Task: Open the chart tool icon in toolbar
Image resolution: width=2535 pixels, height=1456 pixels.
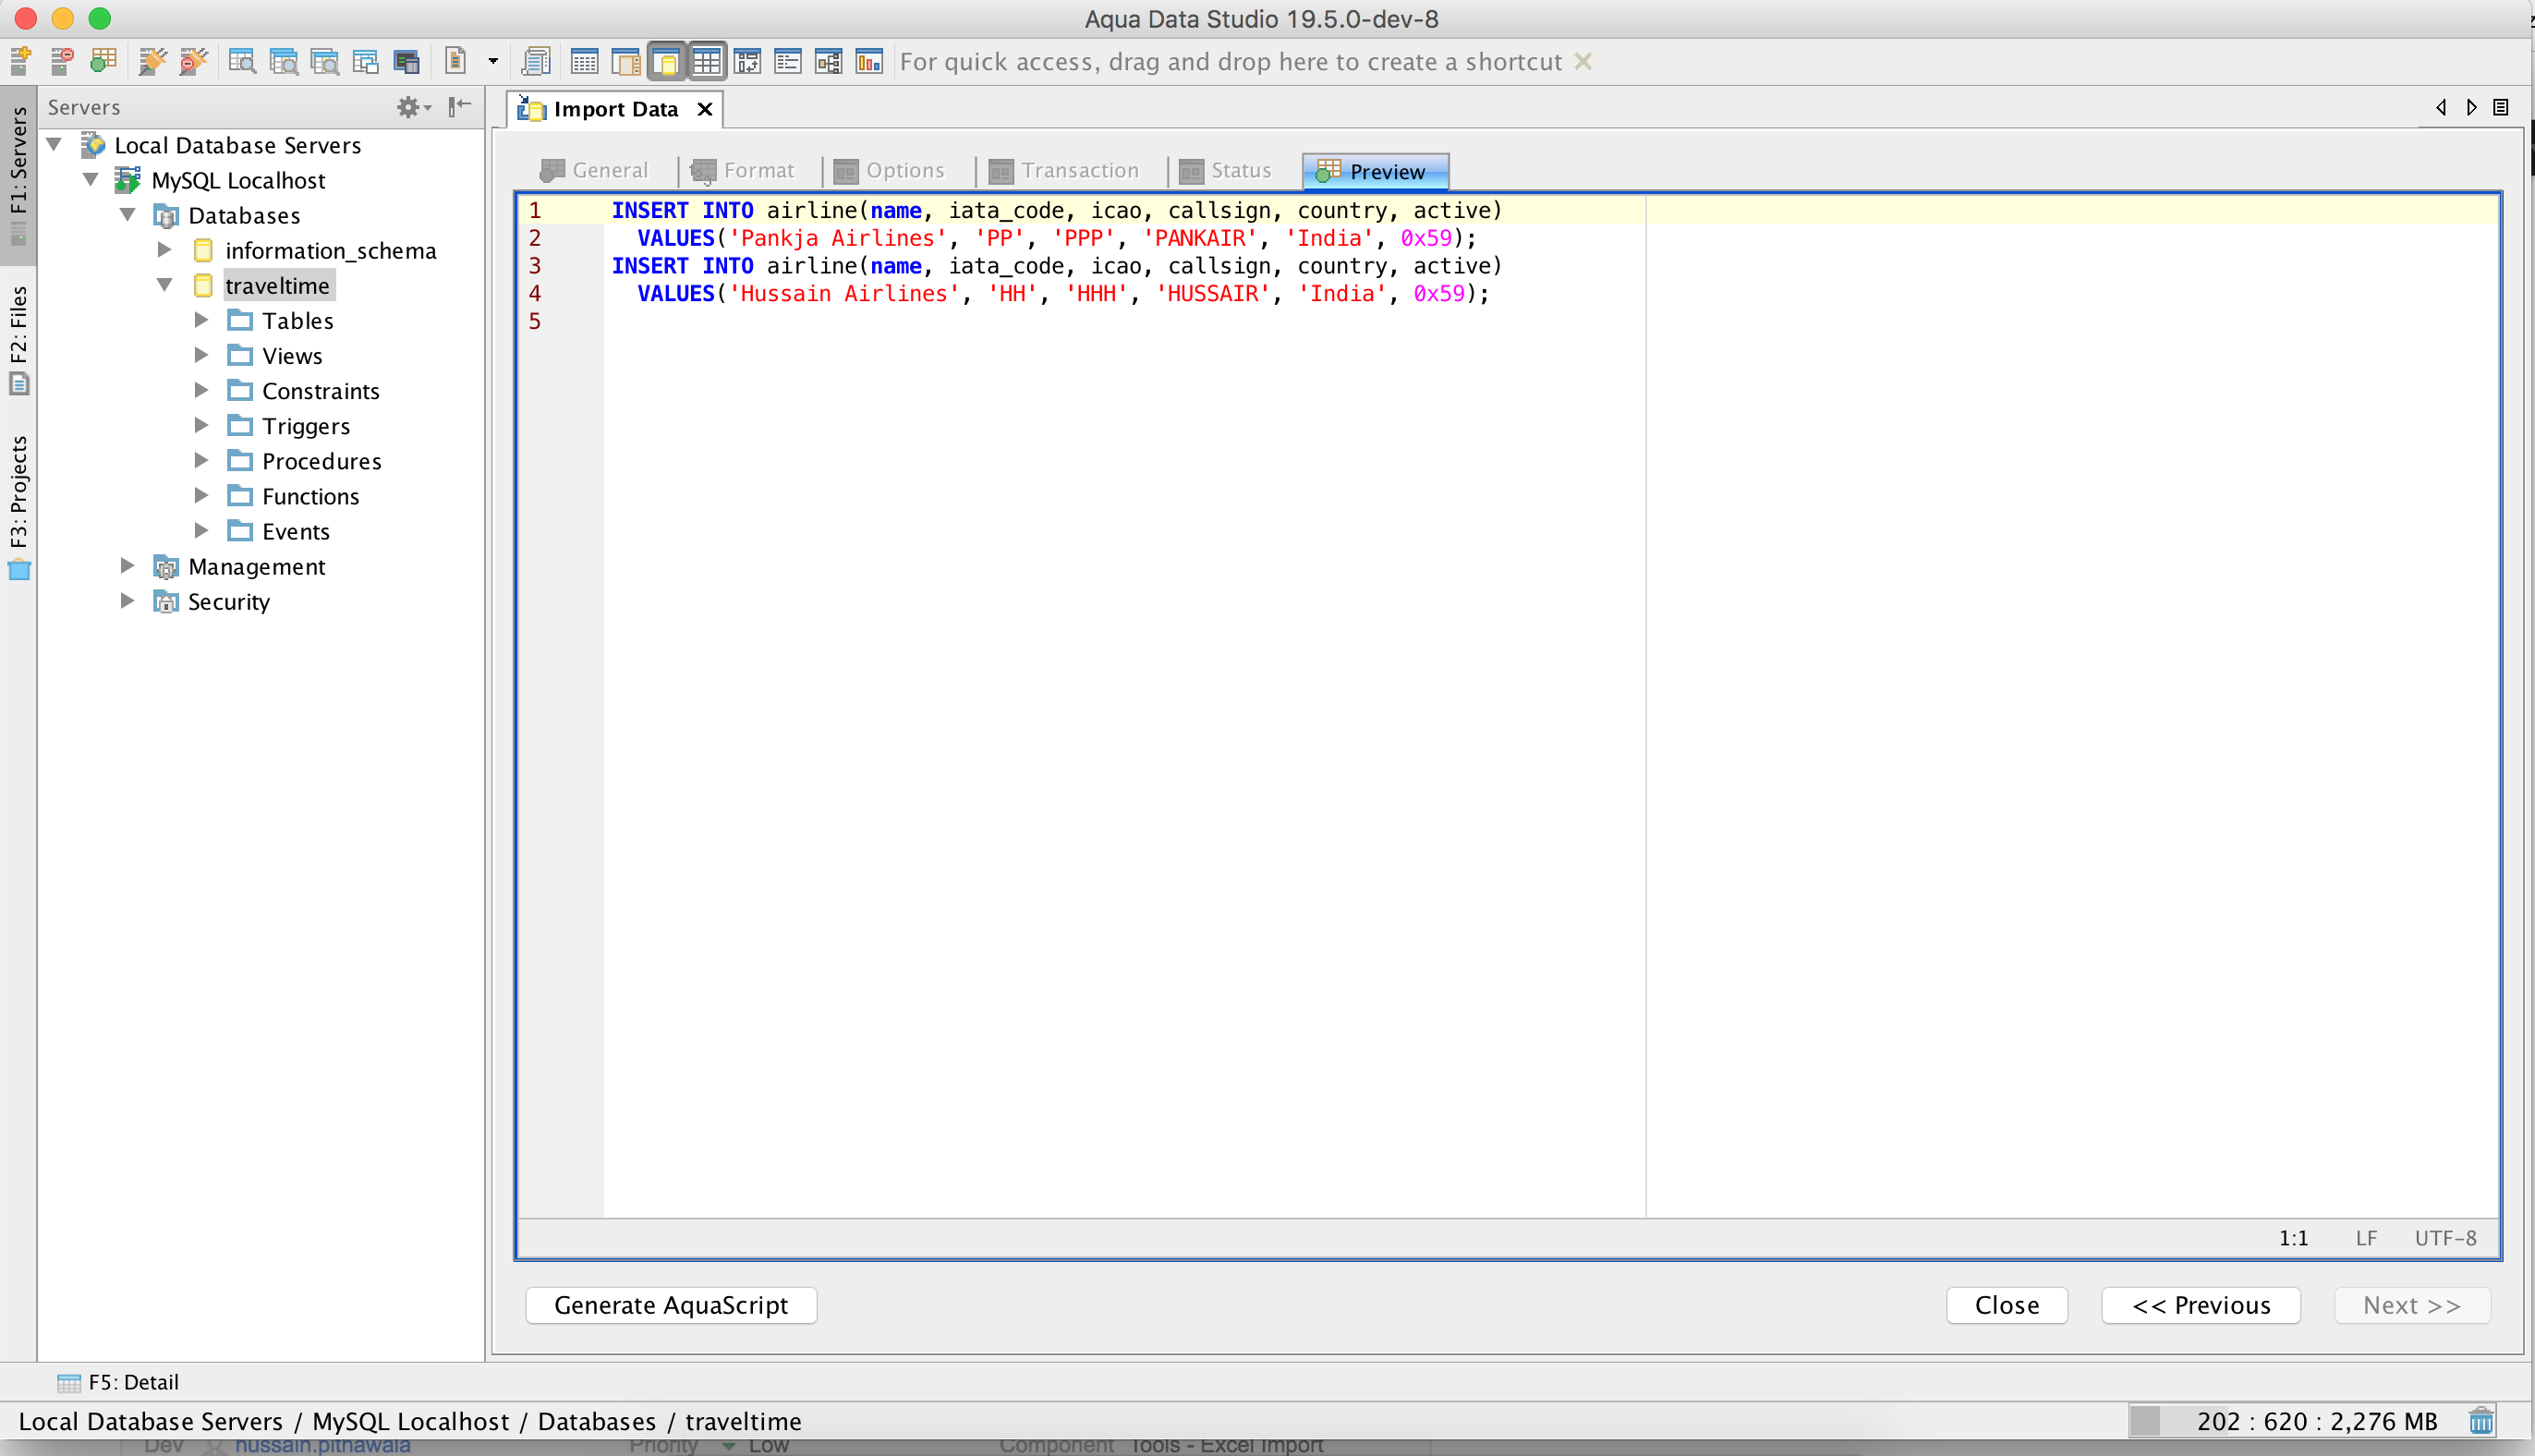Action: (x=869, y=61)
